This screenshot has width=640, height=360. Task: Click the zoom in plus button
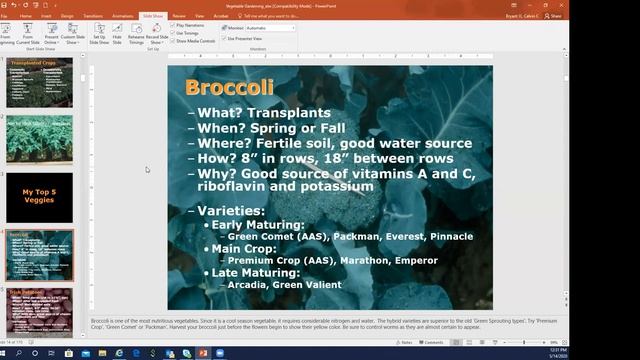tap(544, 342)
